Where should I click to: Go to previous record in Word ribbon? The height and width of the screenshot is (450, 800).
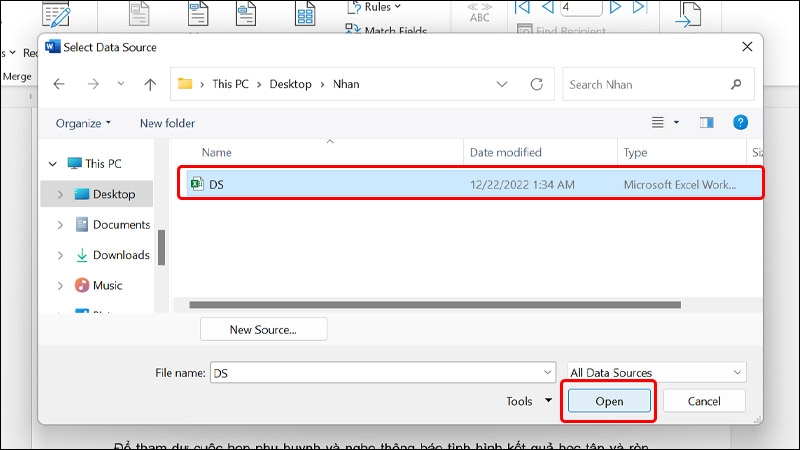click(547, 7)
